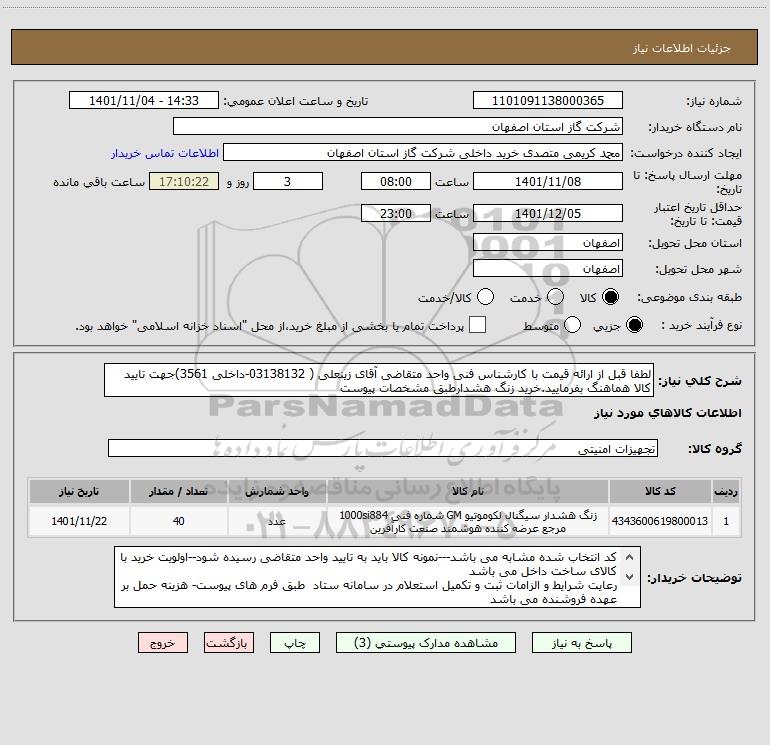Open مشاهده مدارک پیوستی (3) attachments
The width and height of the screenshot is (770, 745).
[426, 643]
